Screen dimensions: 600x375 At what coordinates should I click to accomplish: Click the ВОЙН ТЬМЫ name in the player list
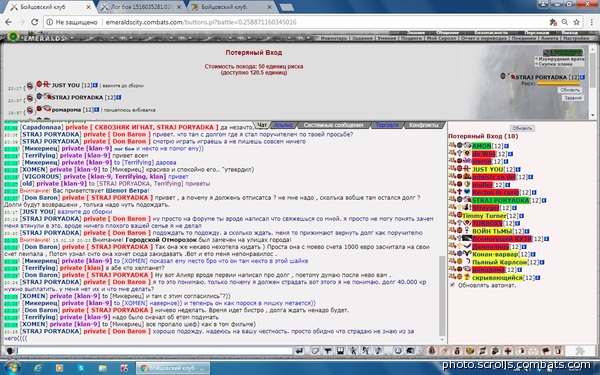(x=492, y=232)
